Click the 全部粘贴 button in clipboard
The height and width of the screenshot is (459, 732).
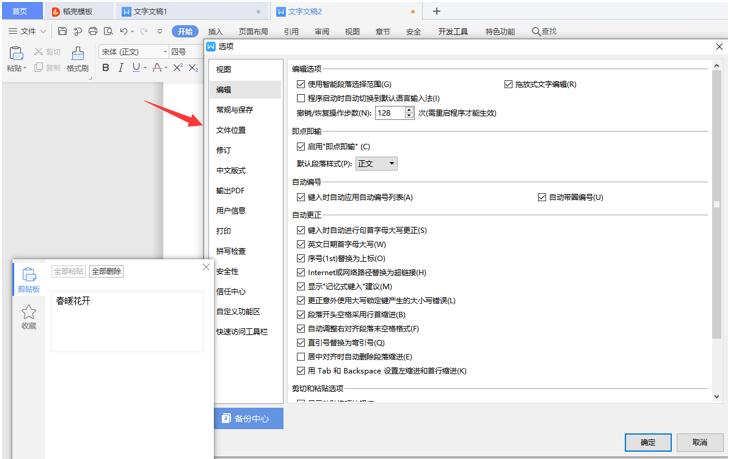click(69, 271)
